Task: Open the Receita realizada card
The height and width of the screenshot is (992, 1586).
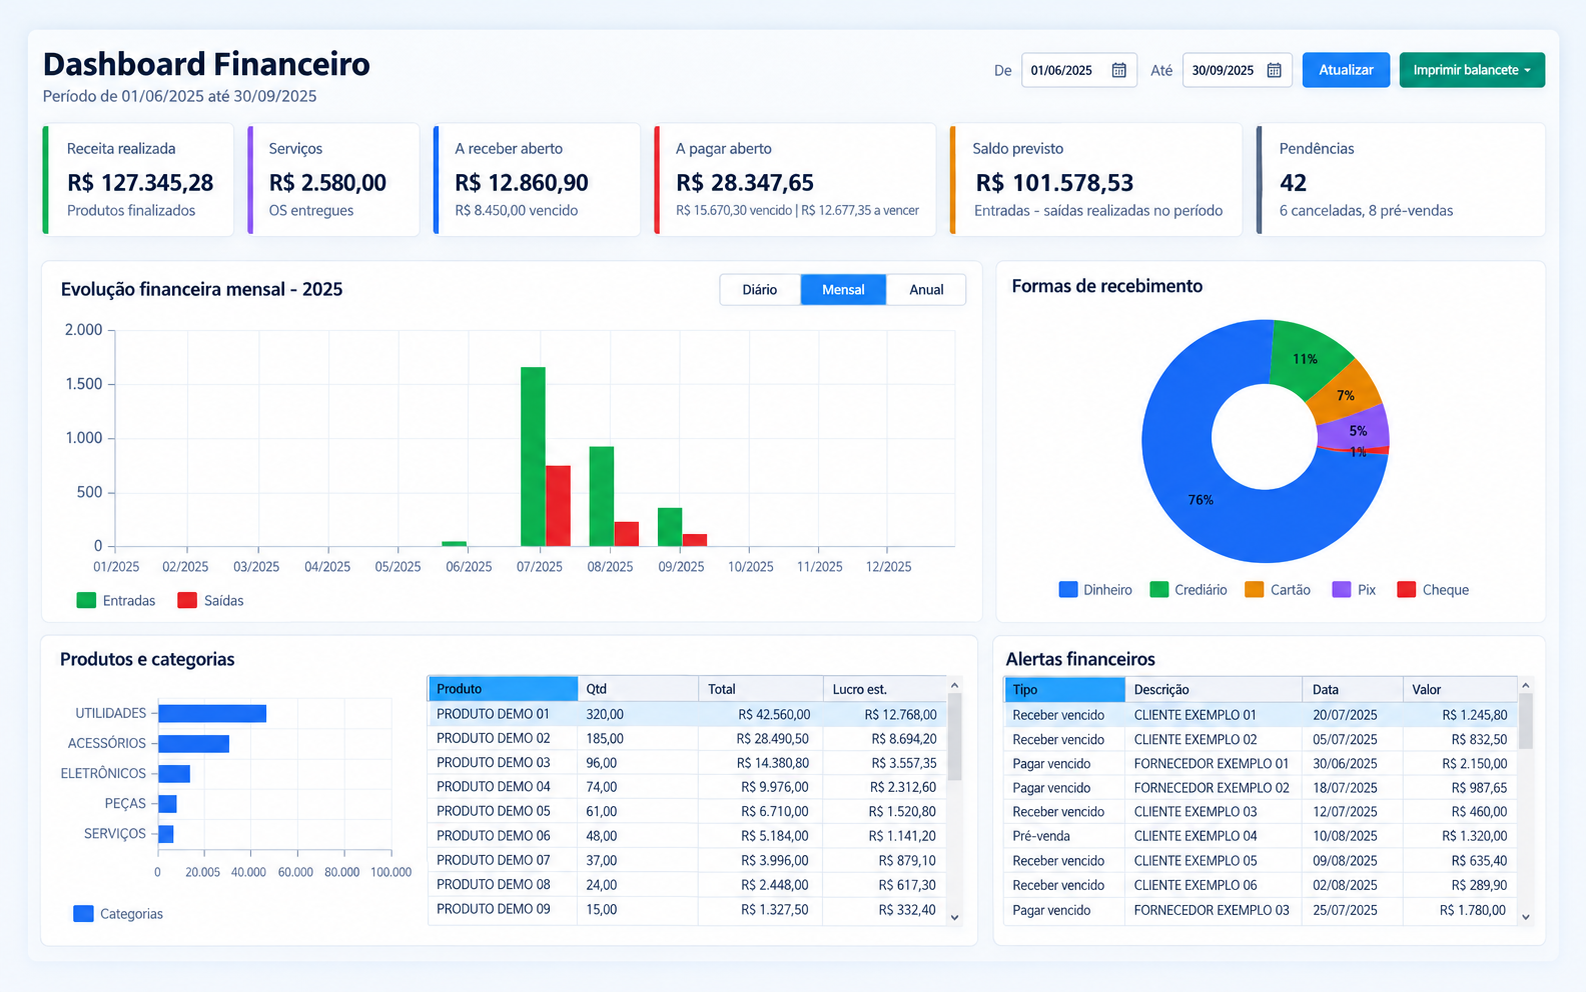Action: pos(138,180)
